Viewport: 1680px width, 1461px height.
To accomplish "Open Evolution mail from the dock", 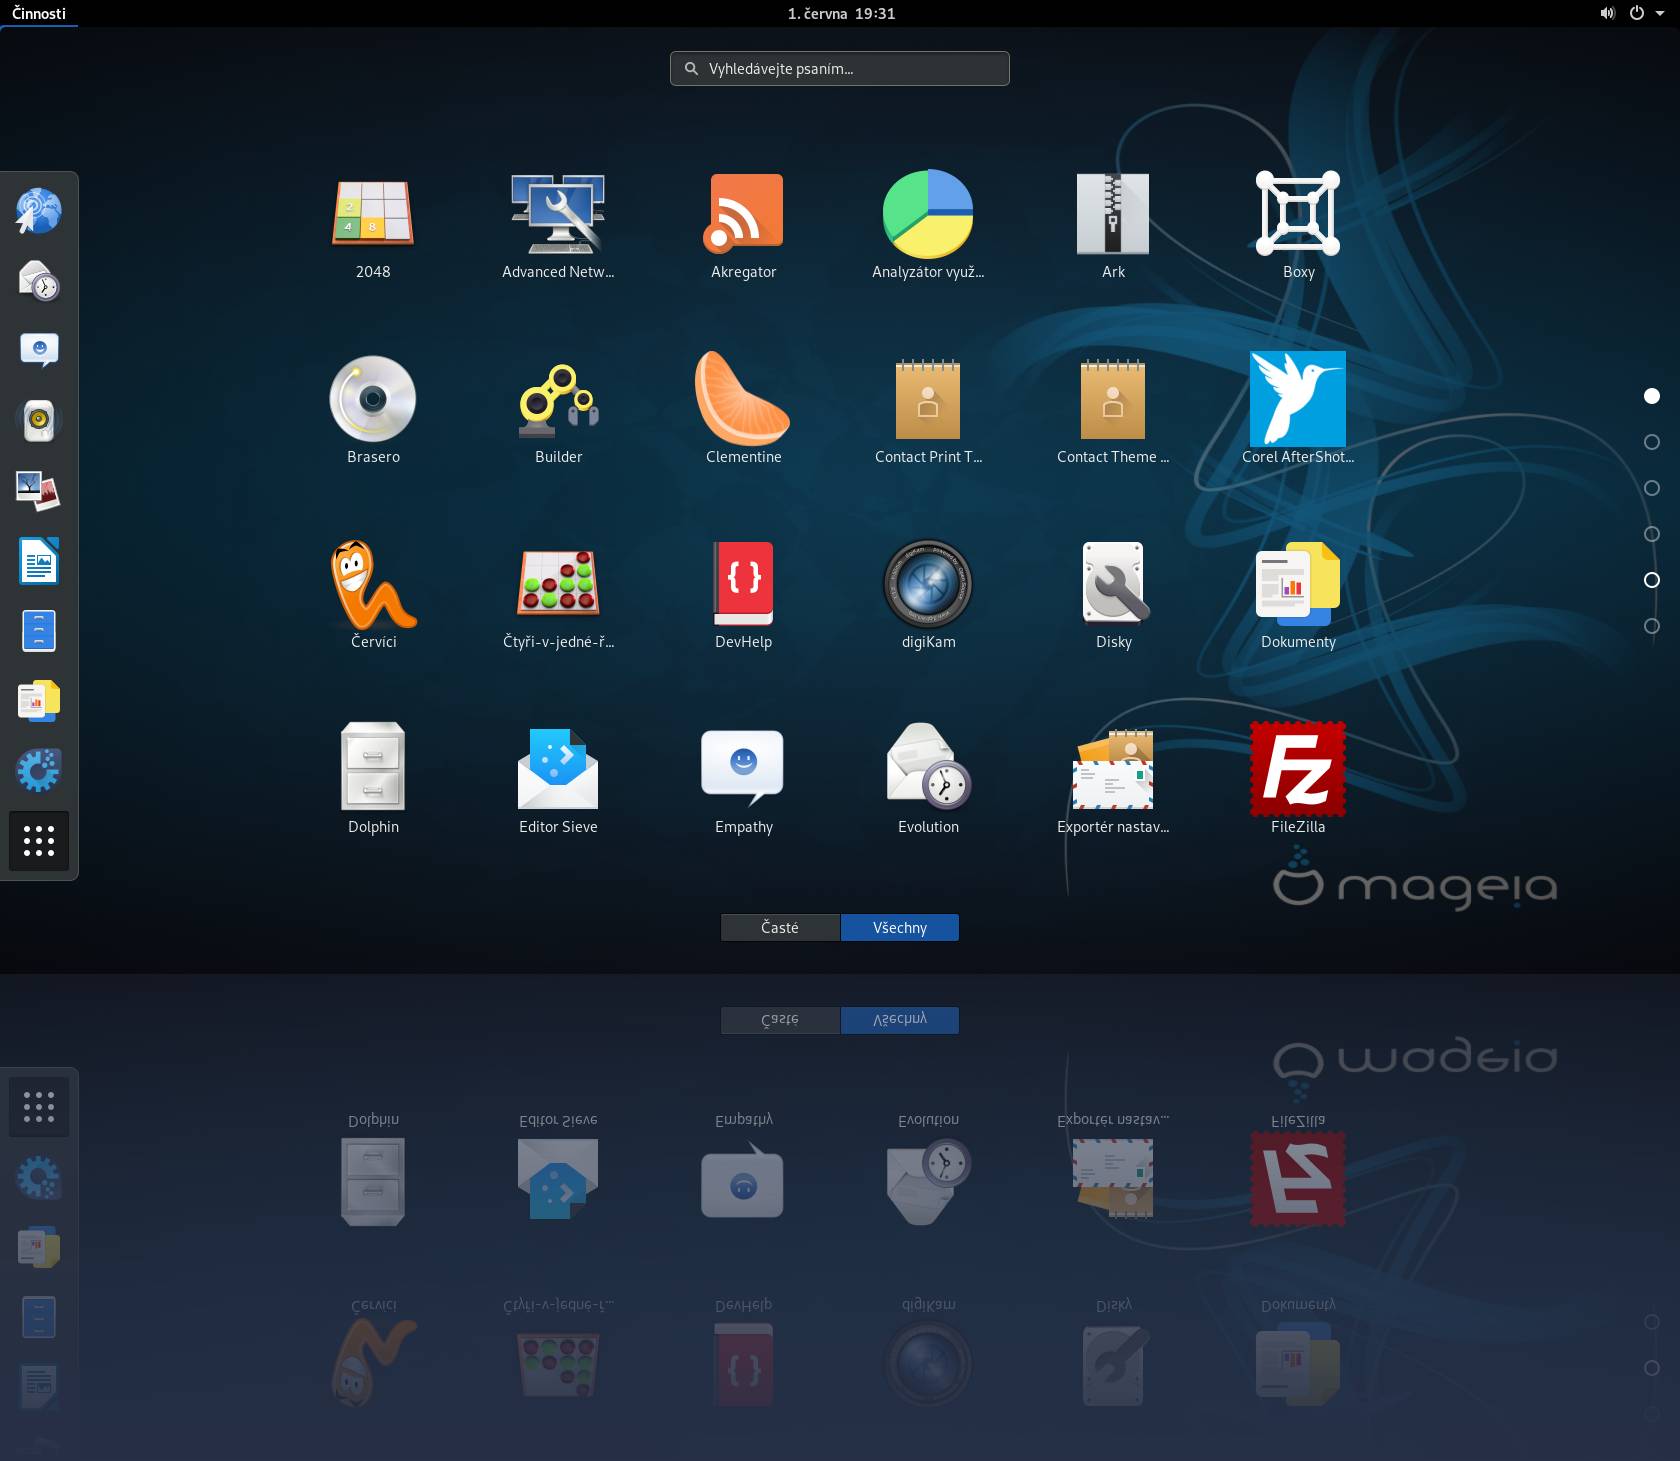I will 39,281.
